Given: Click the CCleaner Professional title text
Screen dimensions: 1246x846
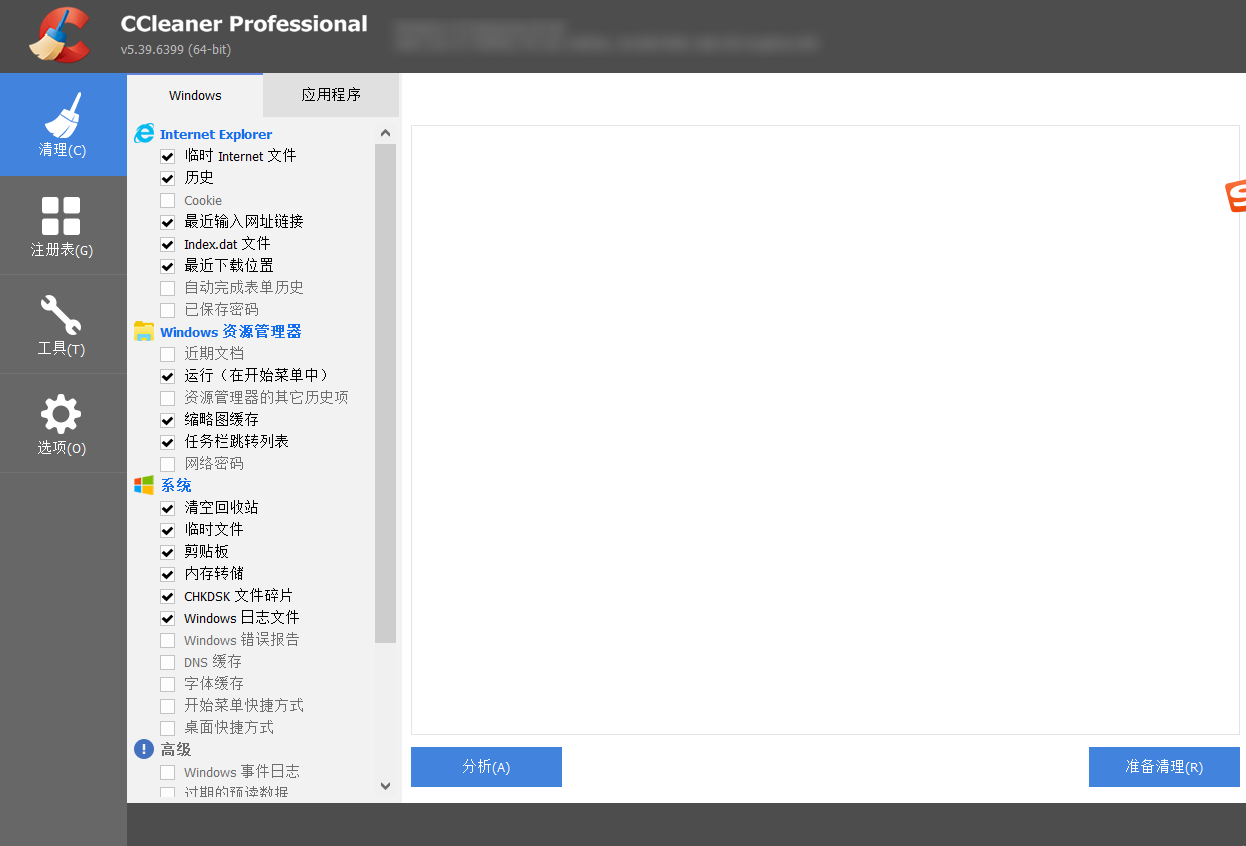Looking at the screenshot, I should 244,23.
